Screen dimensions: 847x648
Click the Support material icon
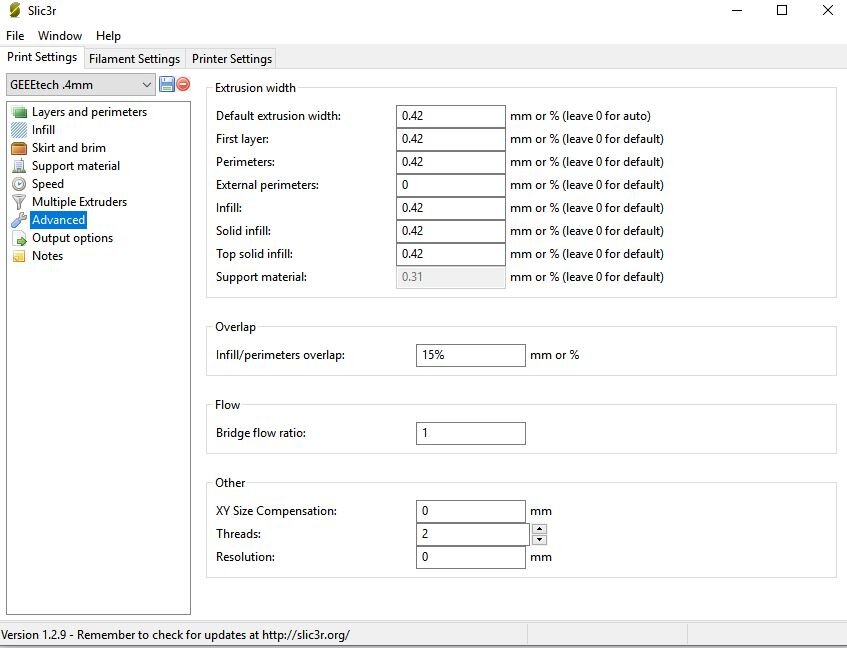coord(19,166)
